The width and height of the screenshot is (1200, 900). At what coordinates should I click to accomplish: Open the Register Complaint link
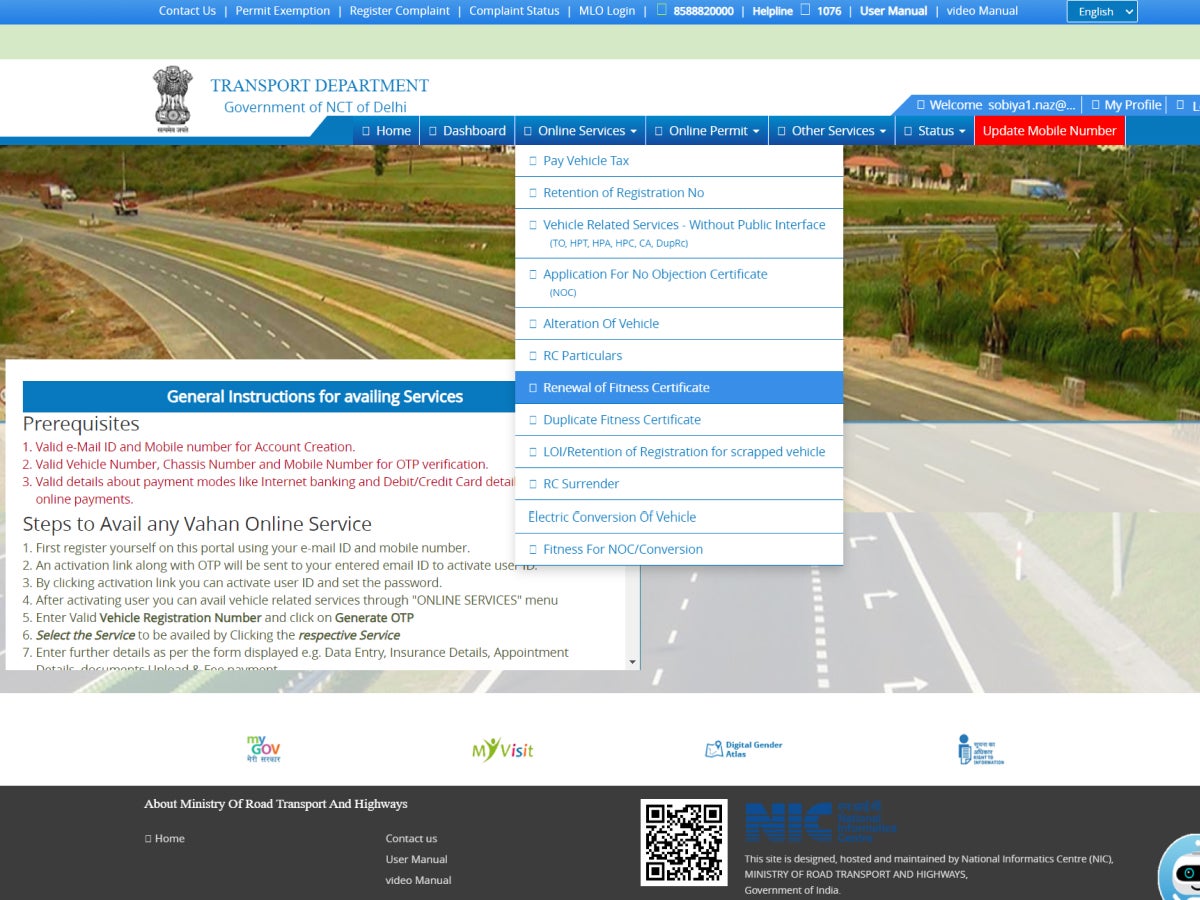tap(399, 11)
